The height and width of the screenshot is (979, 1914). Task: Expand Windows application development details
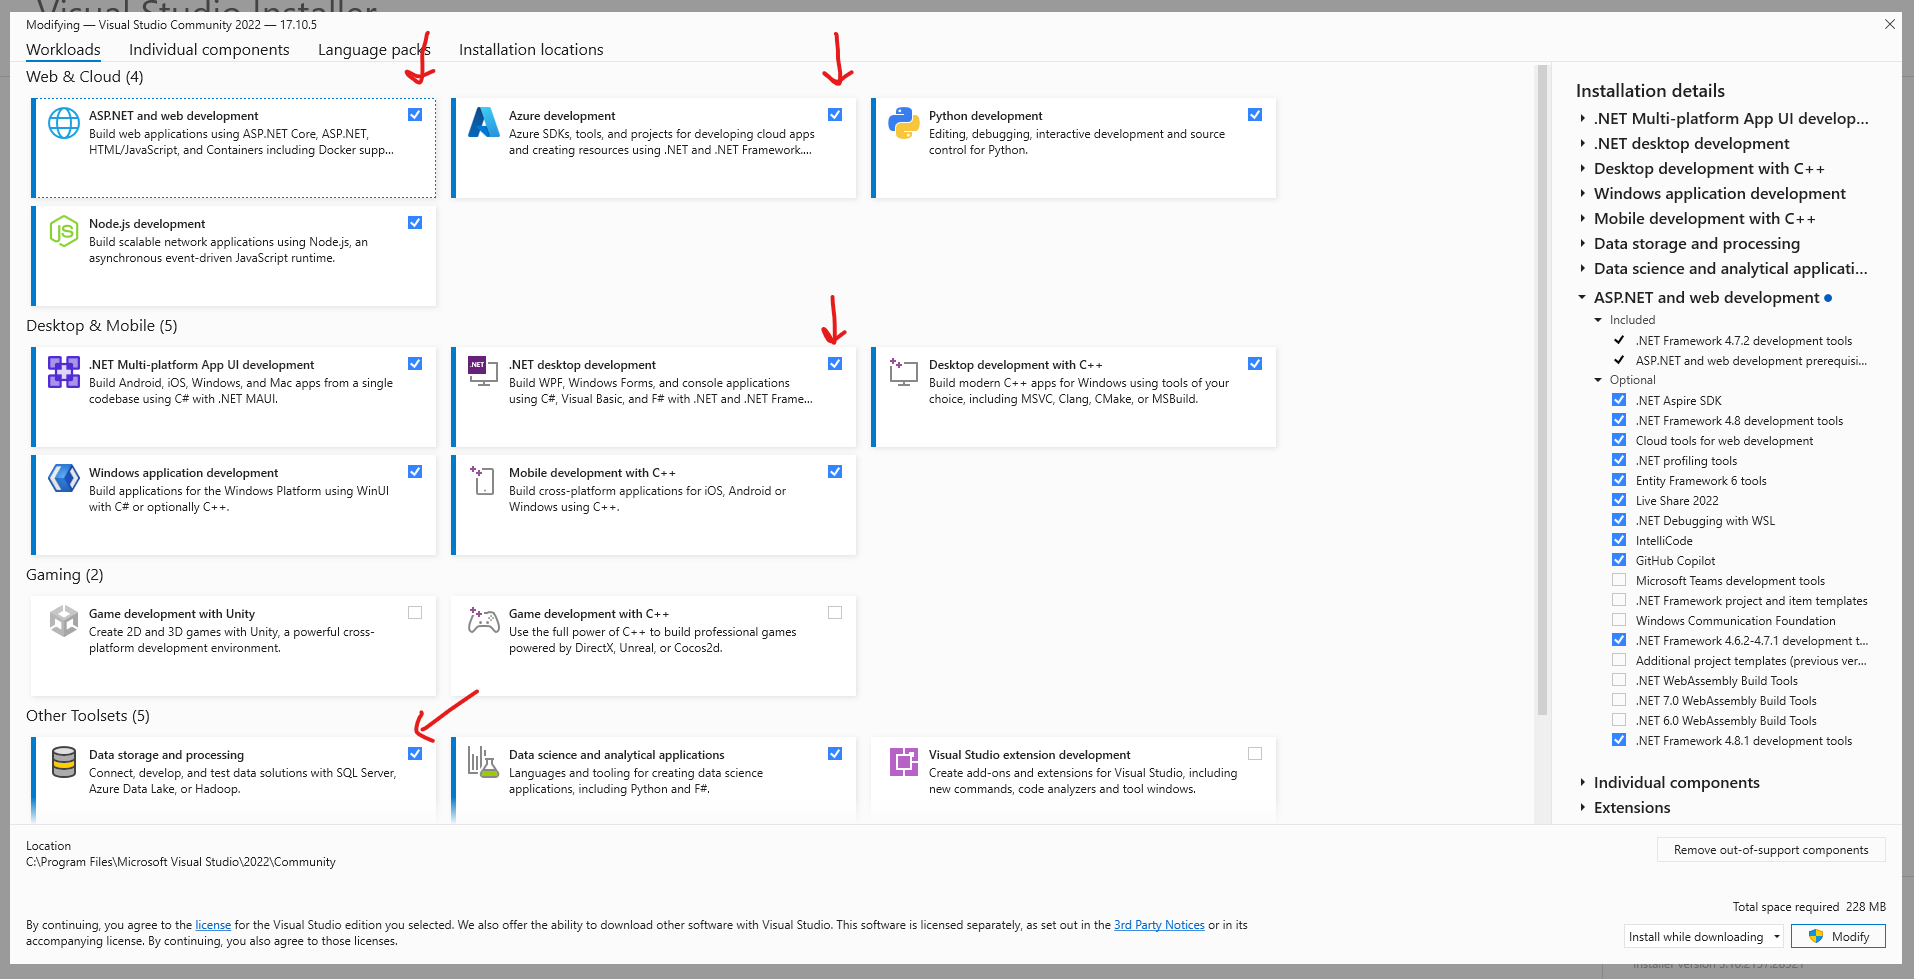tap(1583, 194)
